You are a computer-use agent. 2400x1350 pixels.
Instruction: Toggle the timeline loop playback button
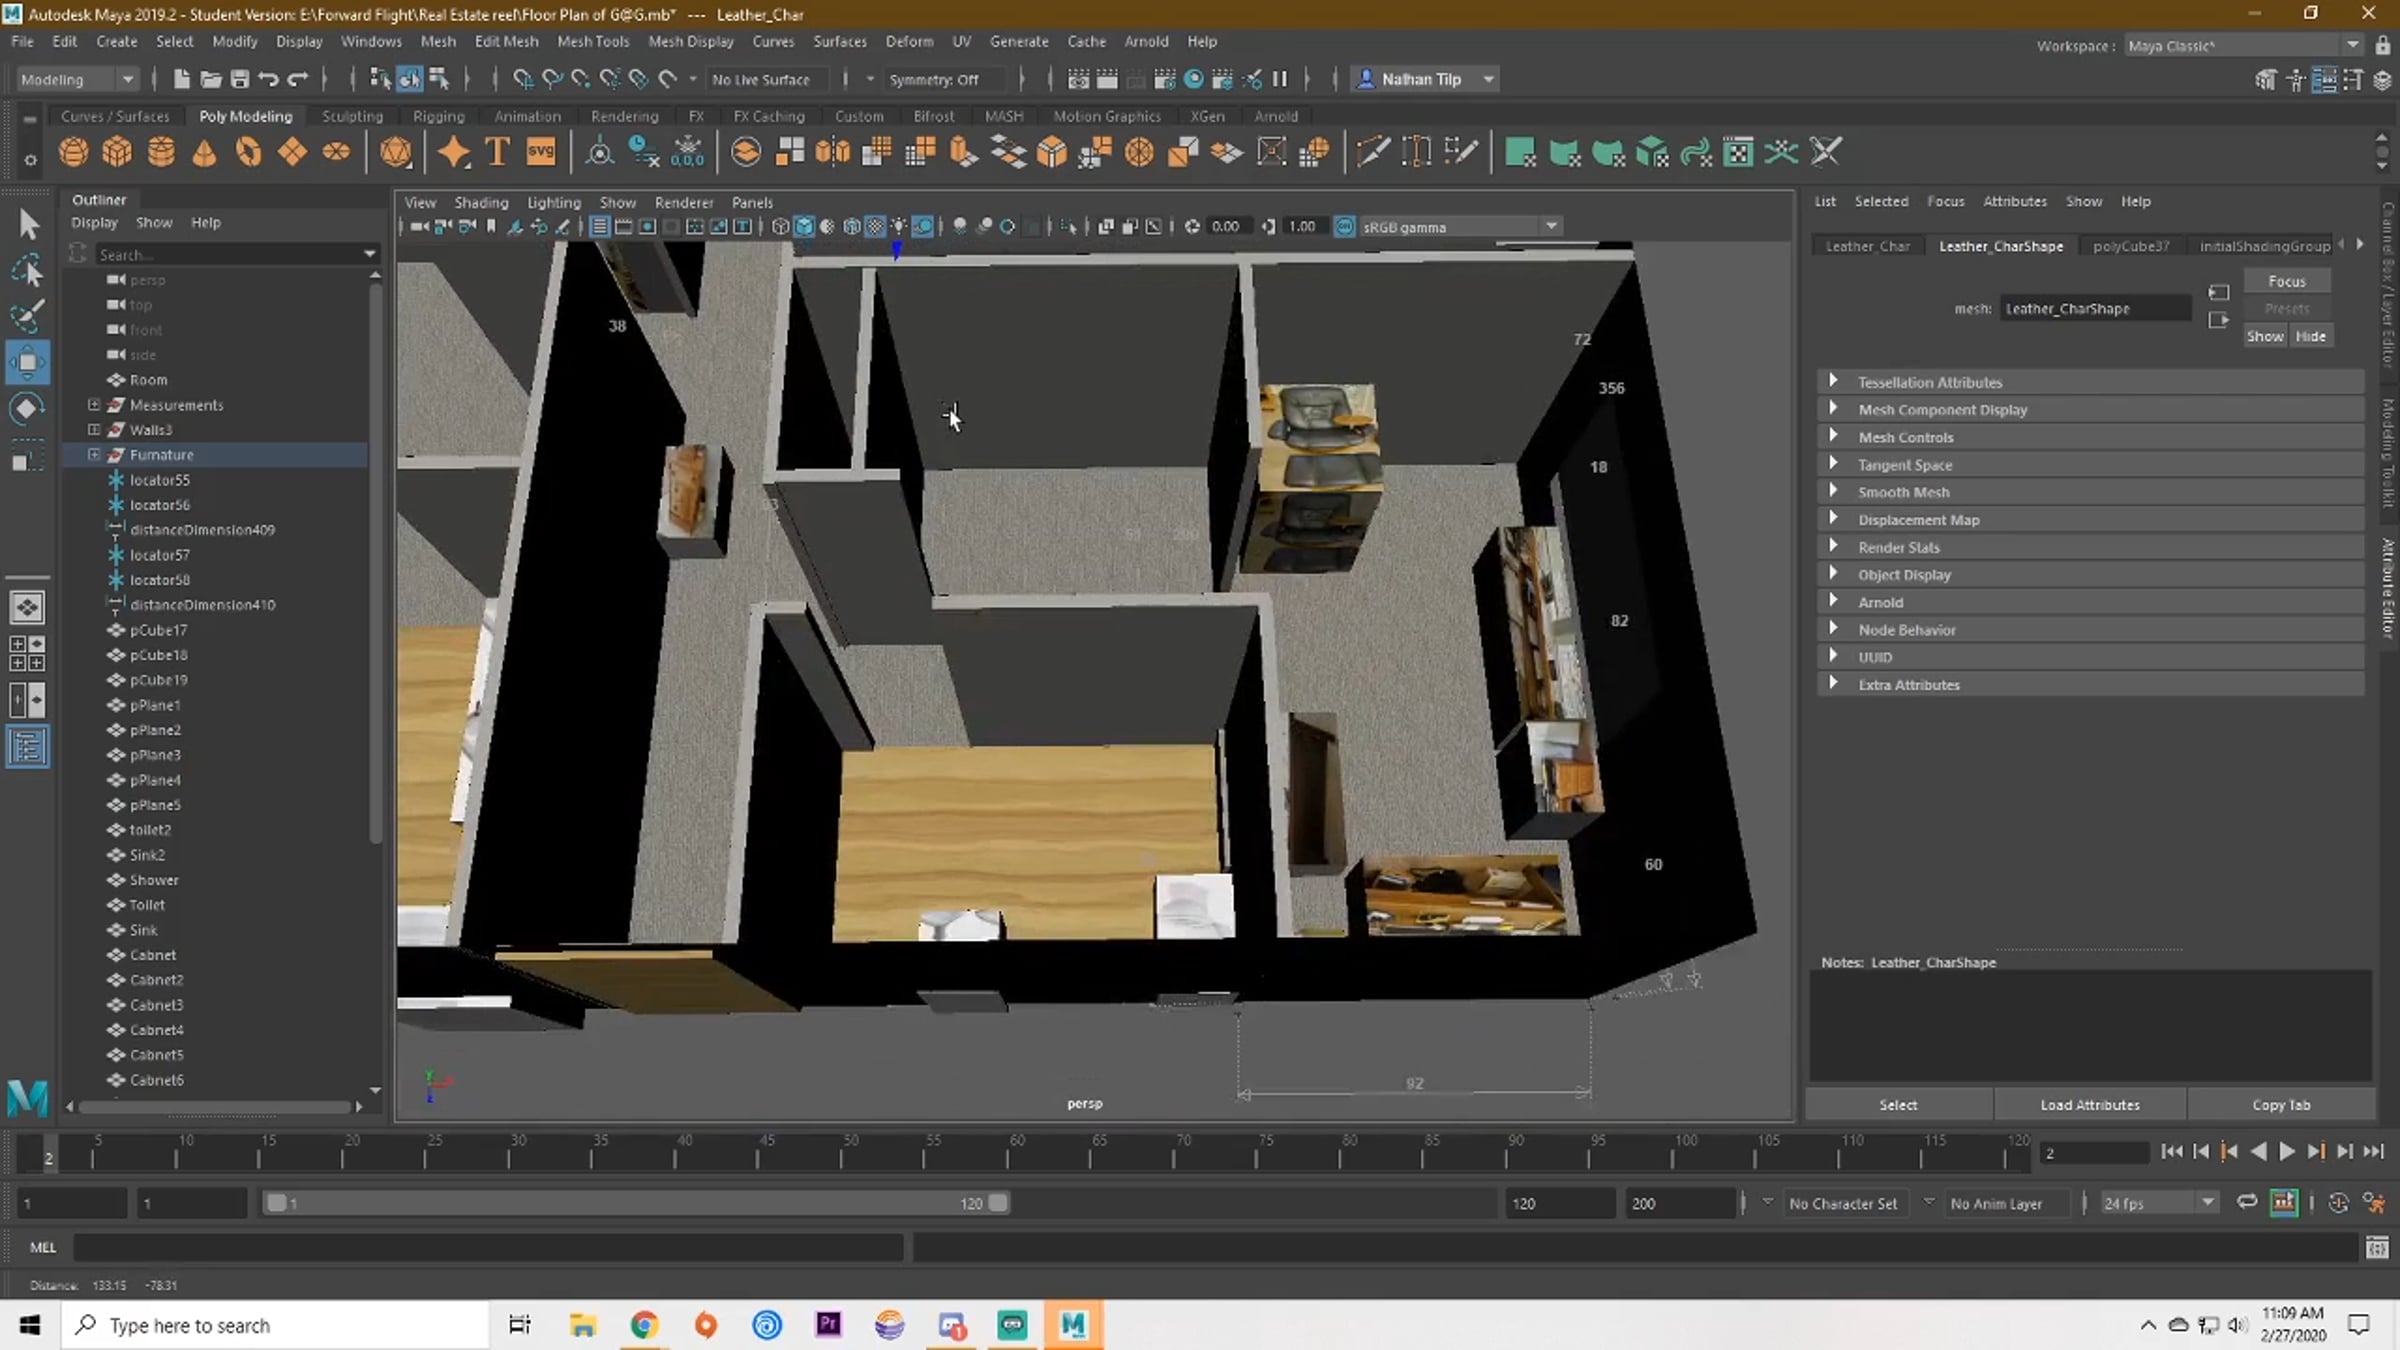[x=2246, y=1203]
